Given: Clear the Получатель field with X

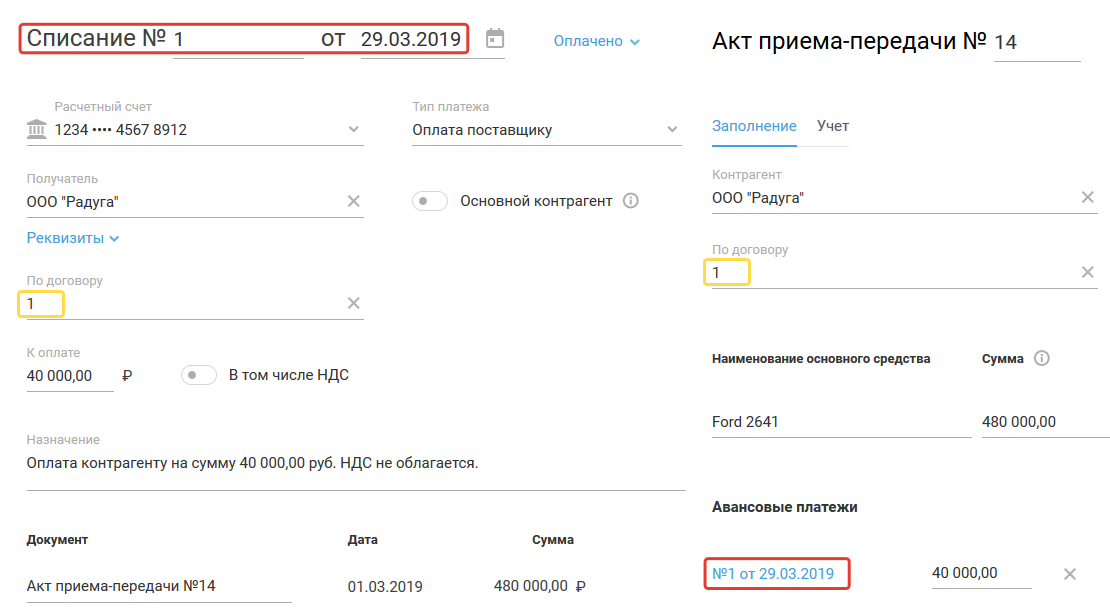Looking at the screenshot, I should tap(353, 201).
